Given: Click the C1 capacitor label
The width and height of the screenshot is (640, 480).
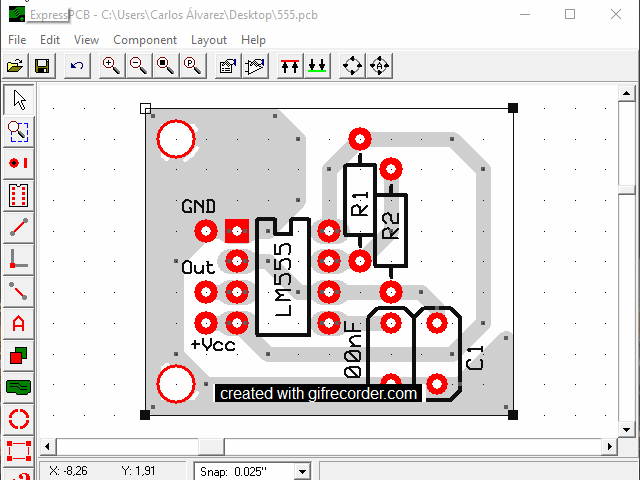Looking at the screenshot, I should [x=475, y=358].
